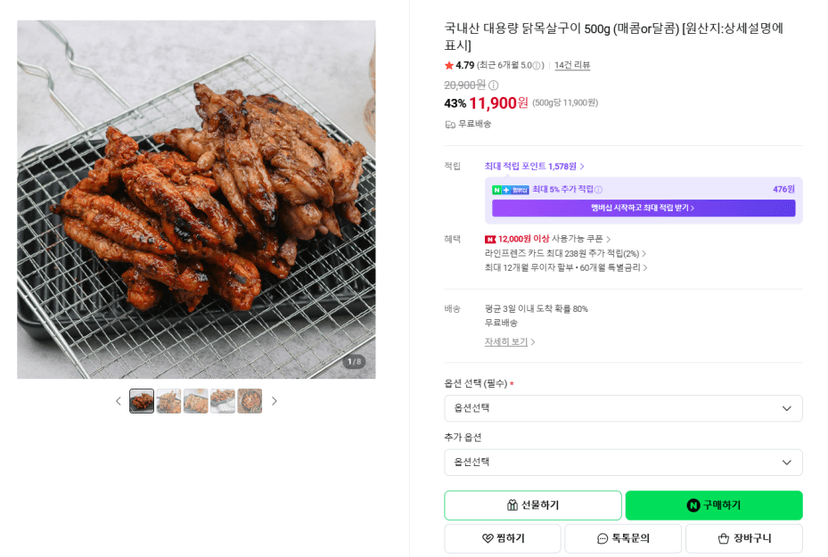Screen dimensions: 828x557
Task: Add item to cart with 장바구니 button
Action: [x=744, y=539]
